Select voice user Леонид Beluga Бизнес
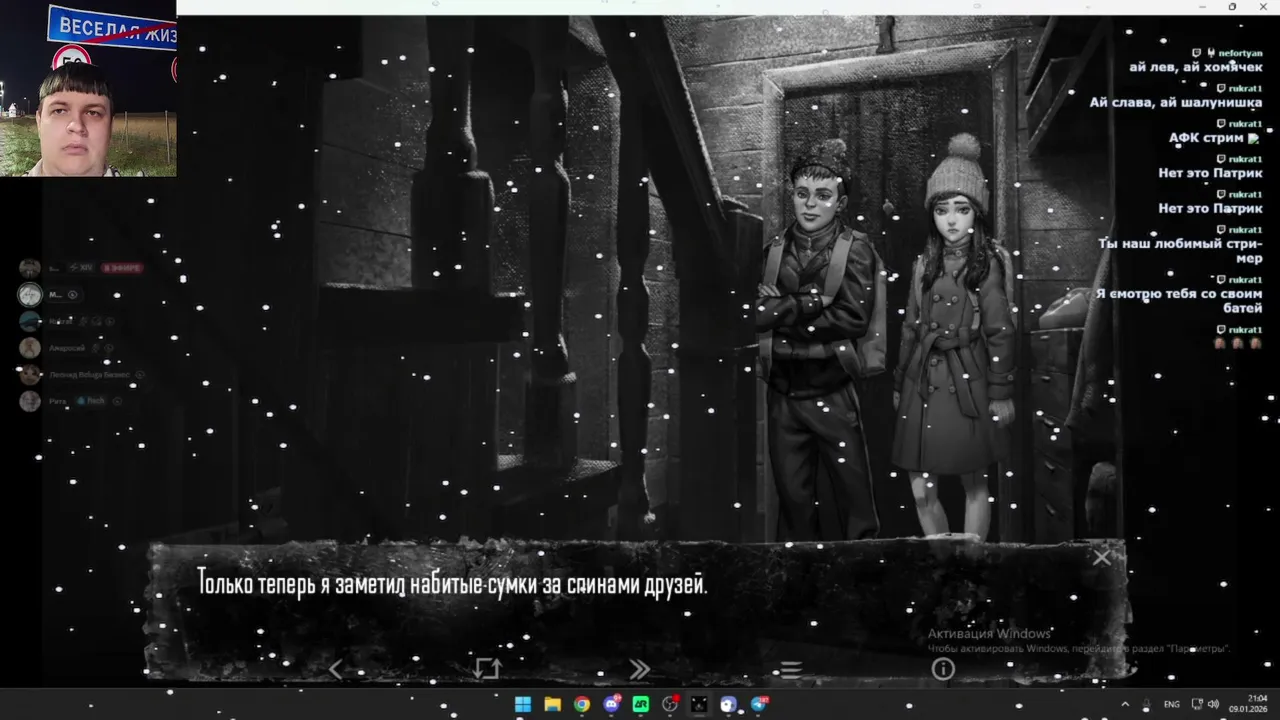Image resolution: width=1280 pixels, height=720 pixels. [90, 375]
